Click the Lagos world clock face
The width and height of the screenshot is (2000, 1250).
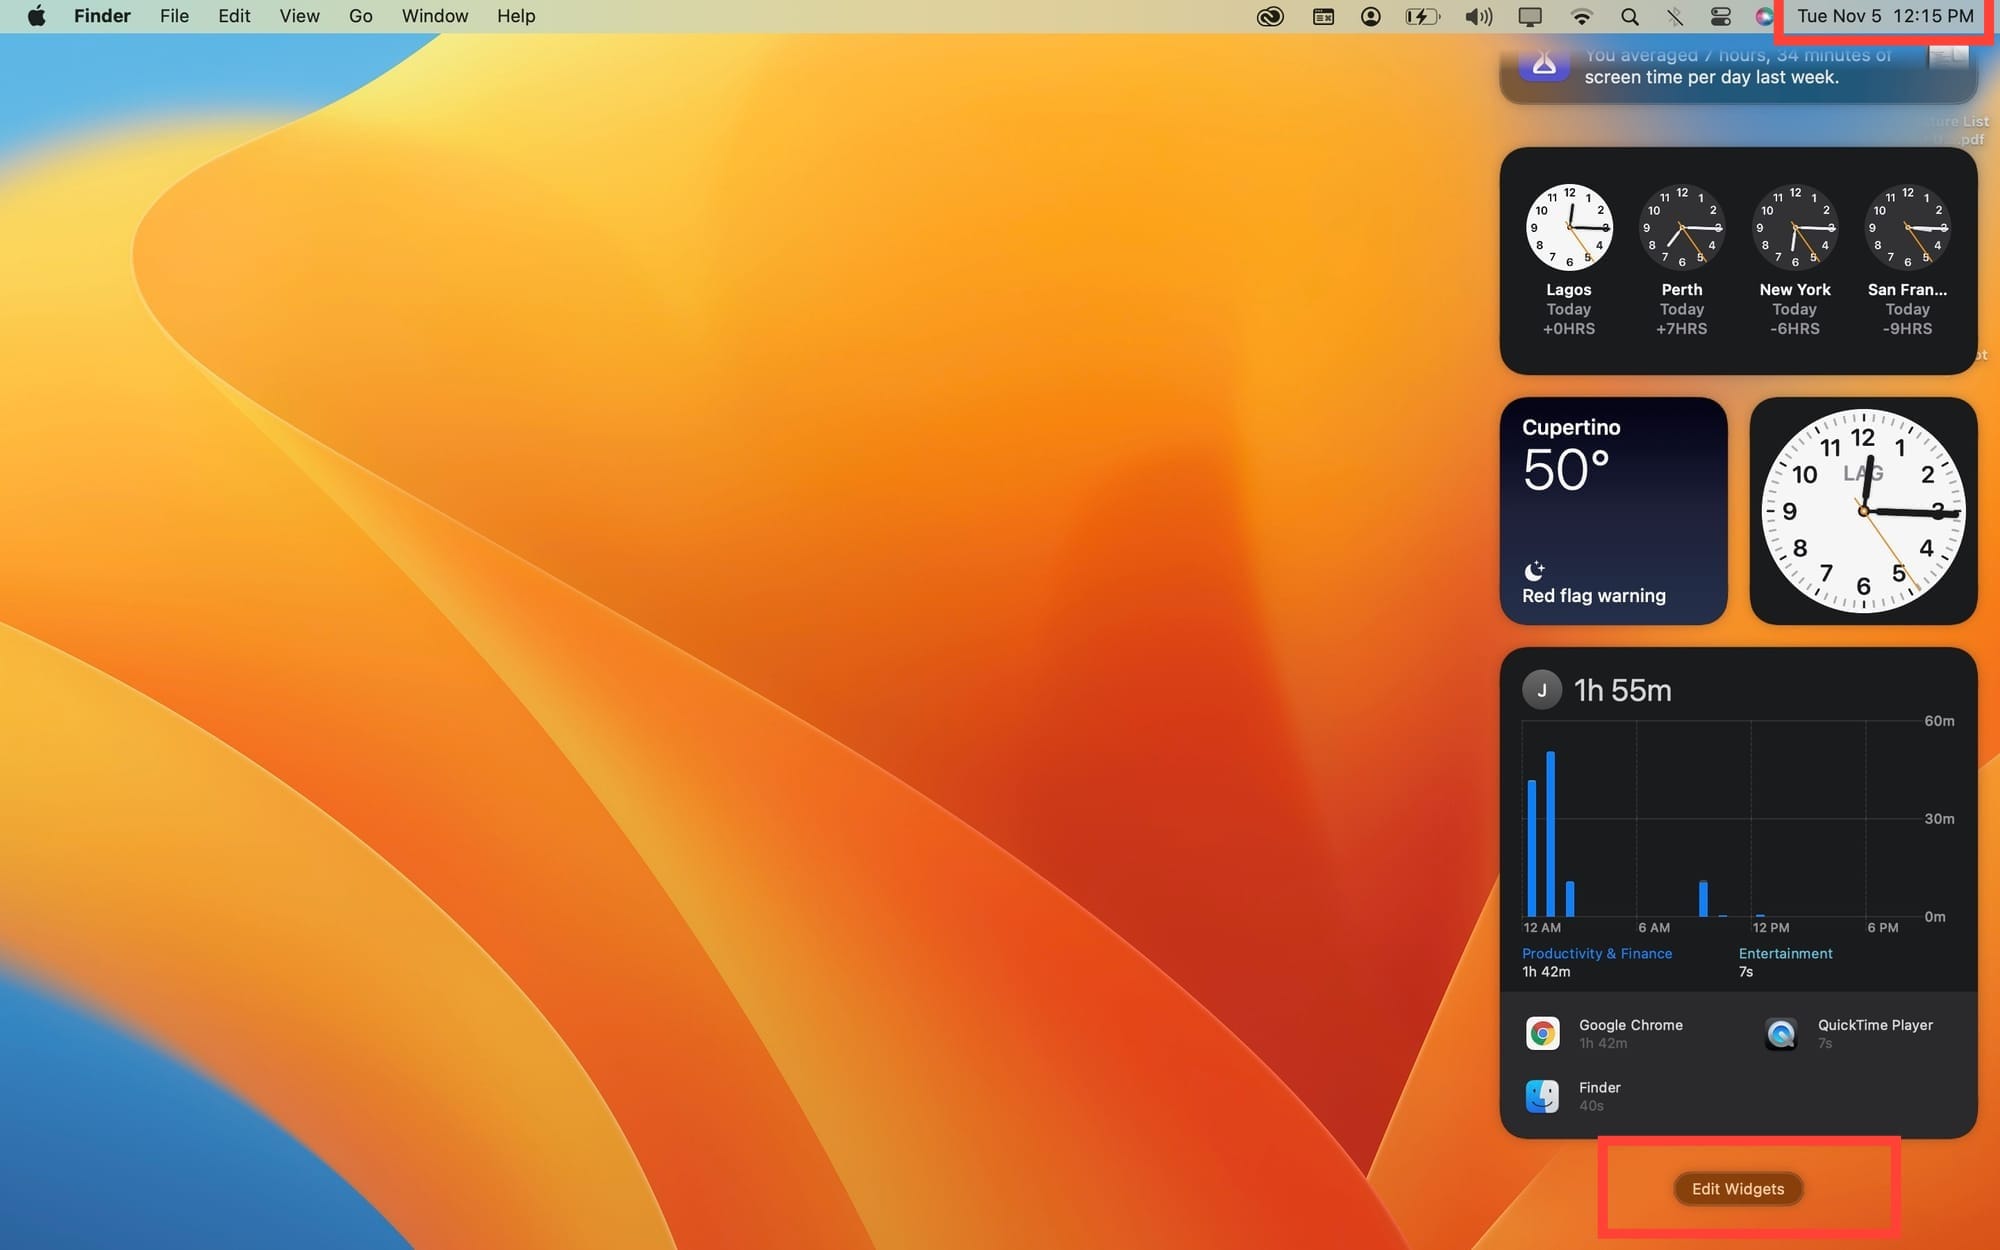[x=1568, y=228]
